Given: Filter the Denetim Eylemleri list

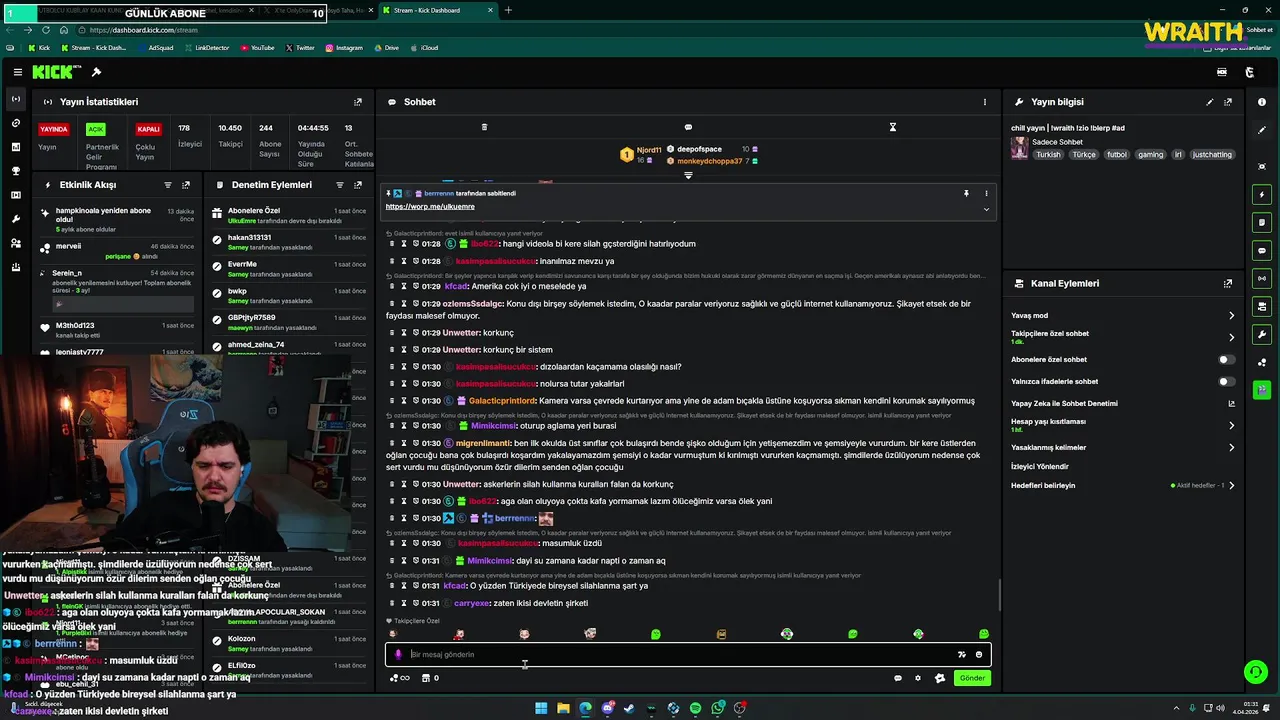Looking at the screenshot, I should (x=340, y=185).
